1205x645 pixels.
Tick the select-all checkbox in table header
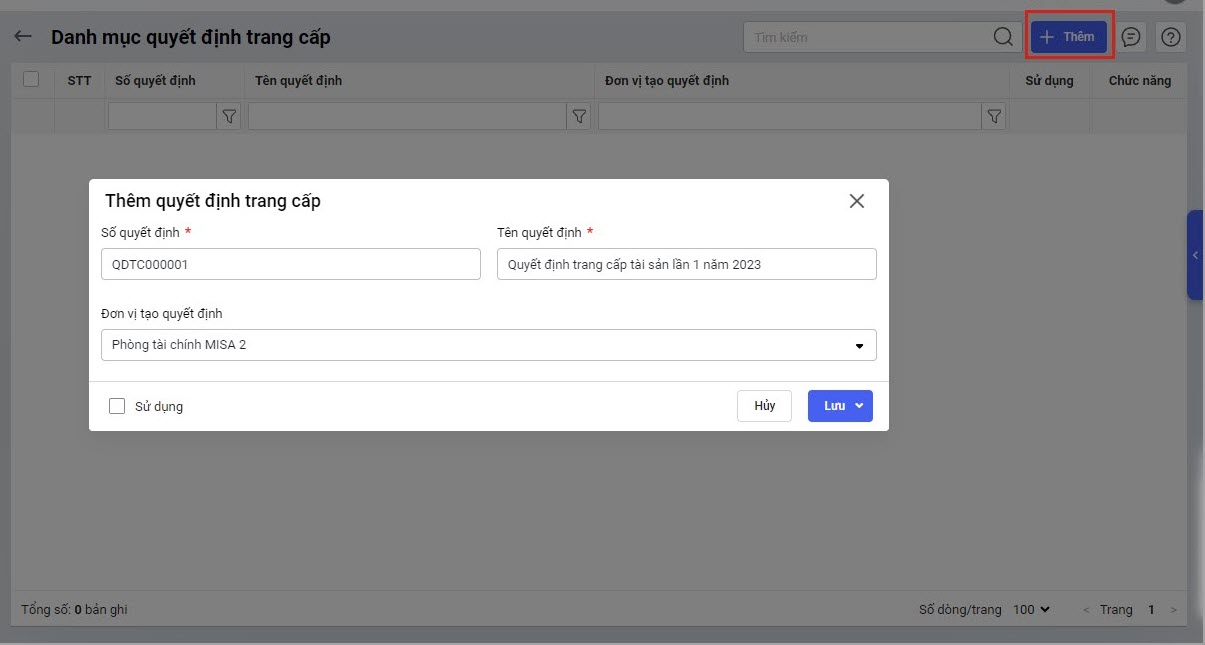(x=31, y=79)
